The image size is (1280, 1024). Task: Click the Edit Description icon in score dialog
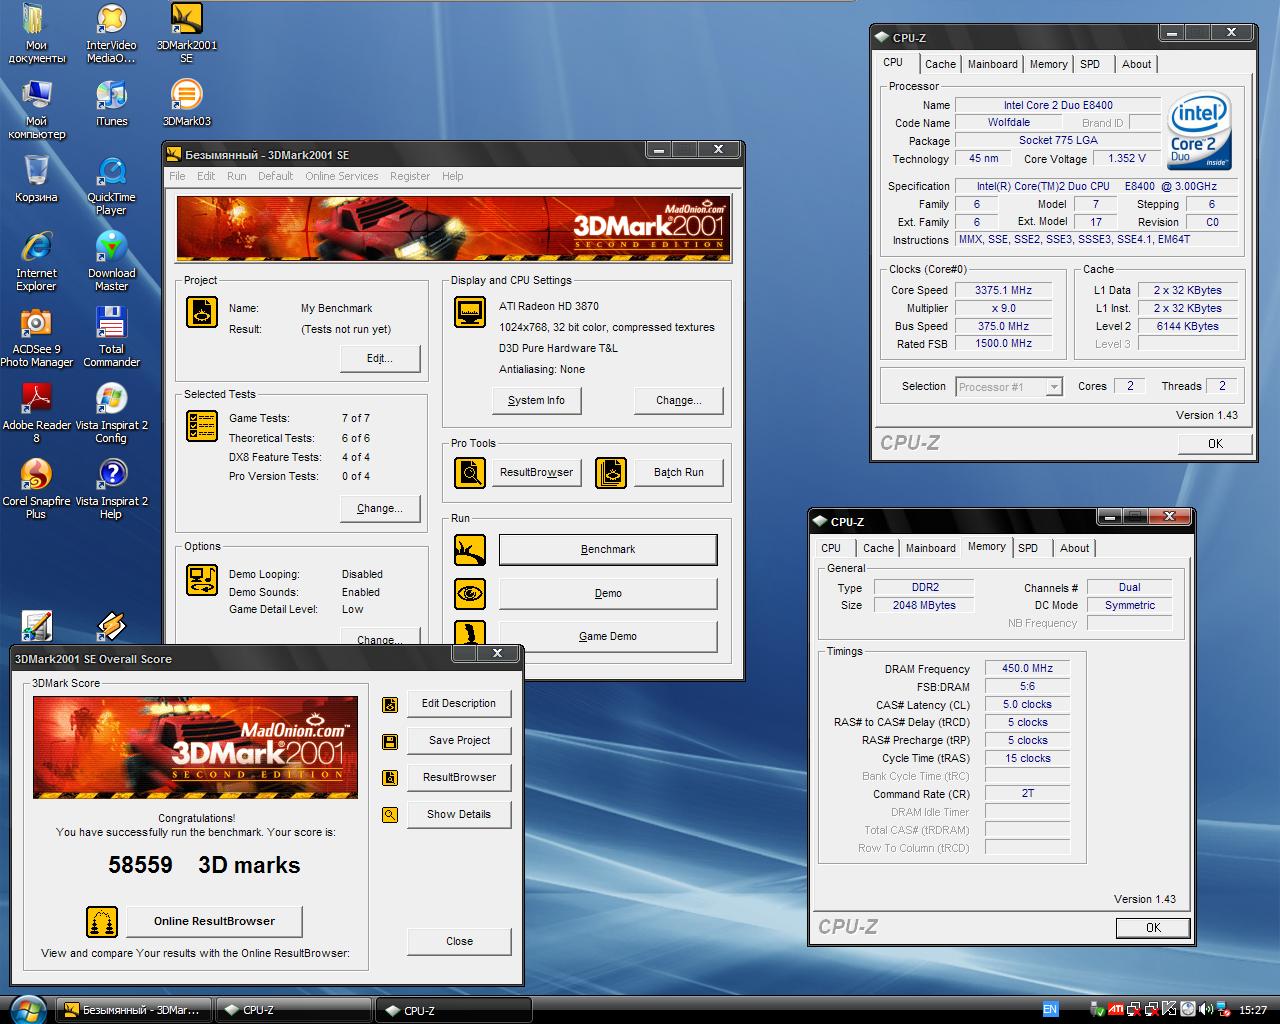[390, 704]
